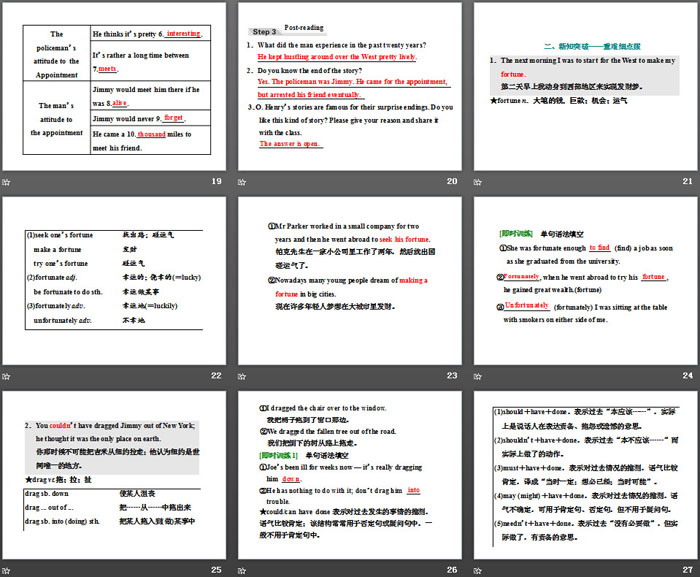
Task: Click the slide number 23 label
Action: pyautogui.click(x=451, y=376)
